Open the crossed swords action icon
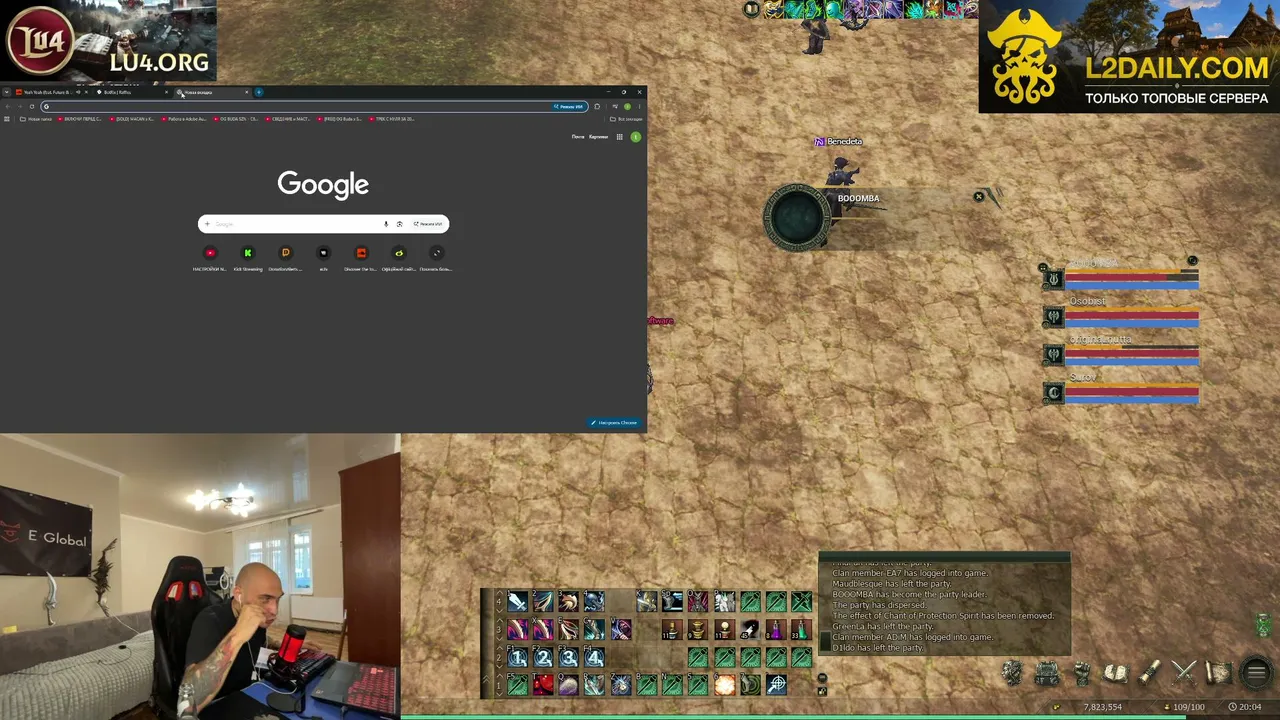 pos(1184,673)
